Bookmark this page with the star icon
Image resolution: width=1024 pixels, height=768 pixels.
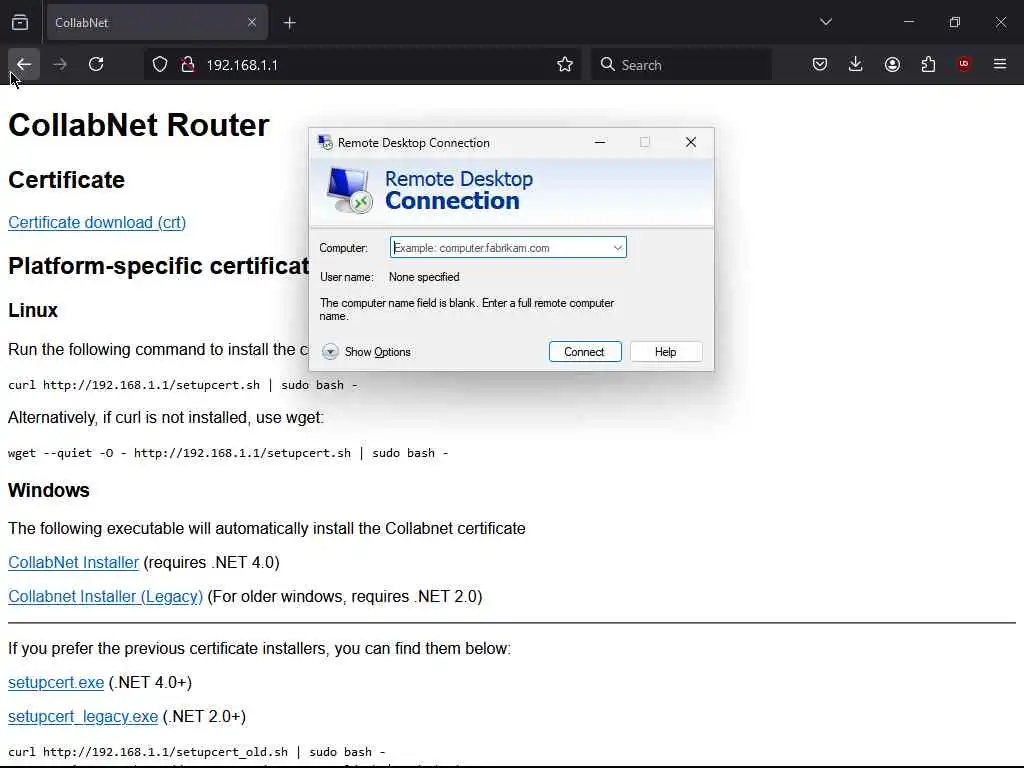tap(565, 65)
